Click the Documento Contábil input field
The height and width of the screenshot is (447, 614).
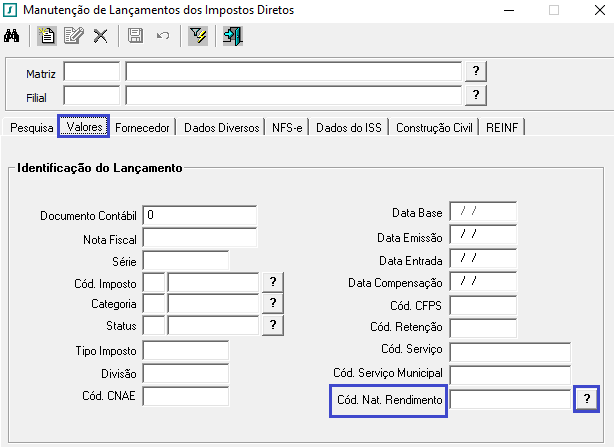coord(200,216)
